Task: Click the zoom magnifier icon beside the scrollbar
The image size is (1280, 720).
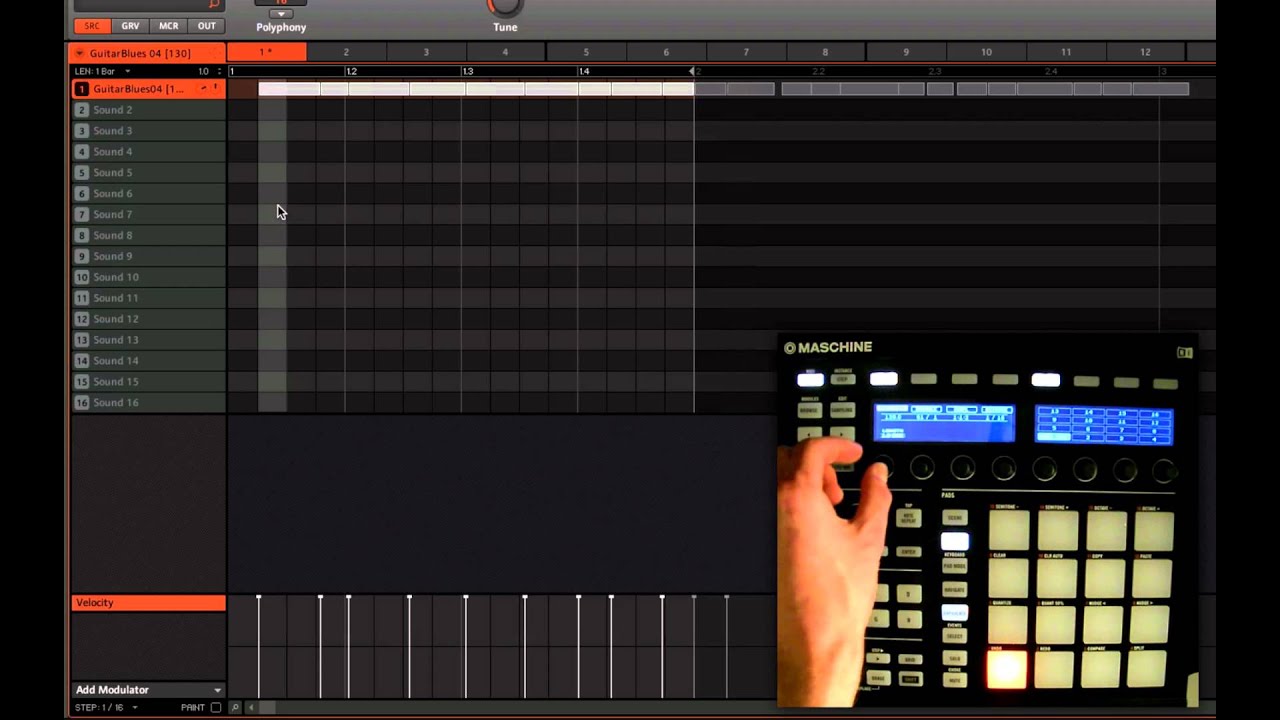Action: point(236,707)
